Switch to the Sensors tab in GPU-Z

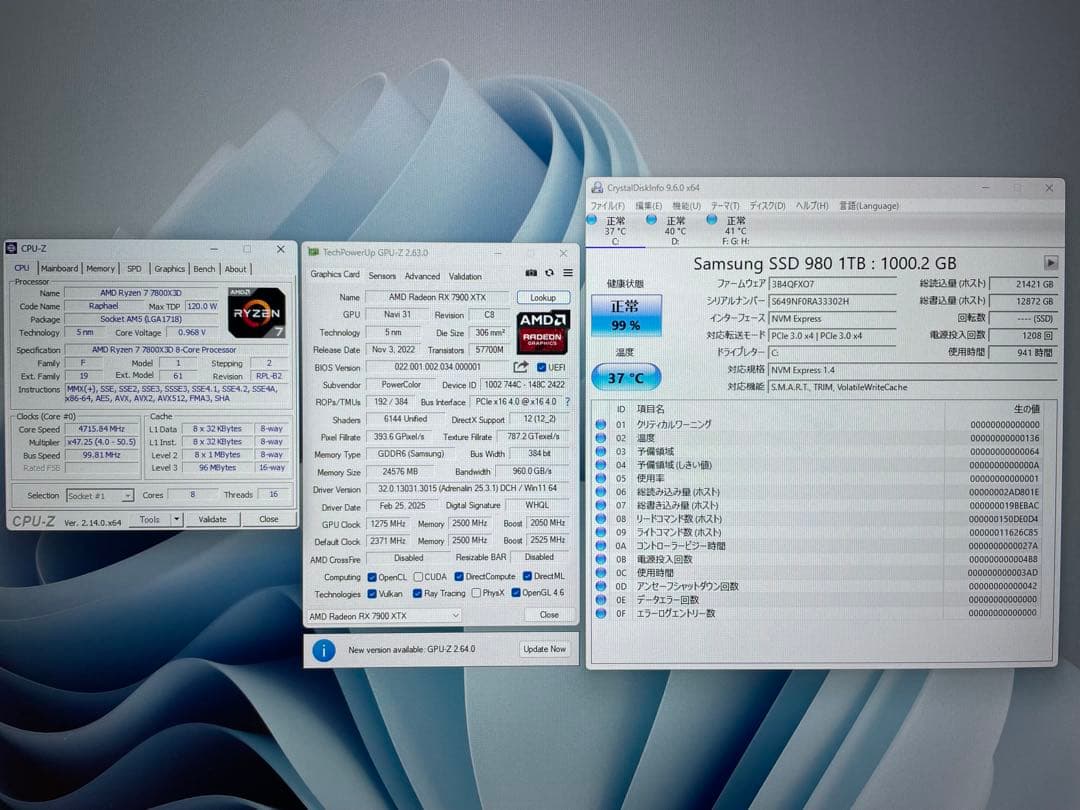click(381, 276)
